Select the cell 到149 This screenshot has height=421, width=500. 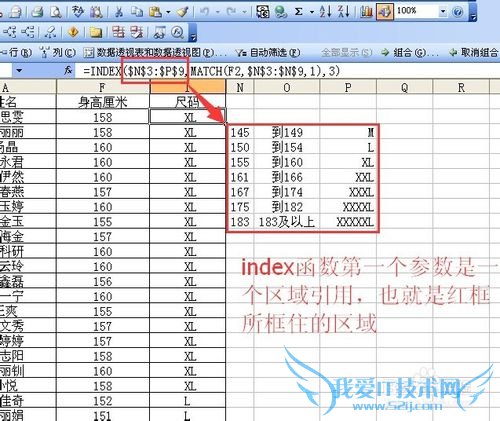[x=287, y=132]
